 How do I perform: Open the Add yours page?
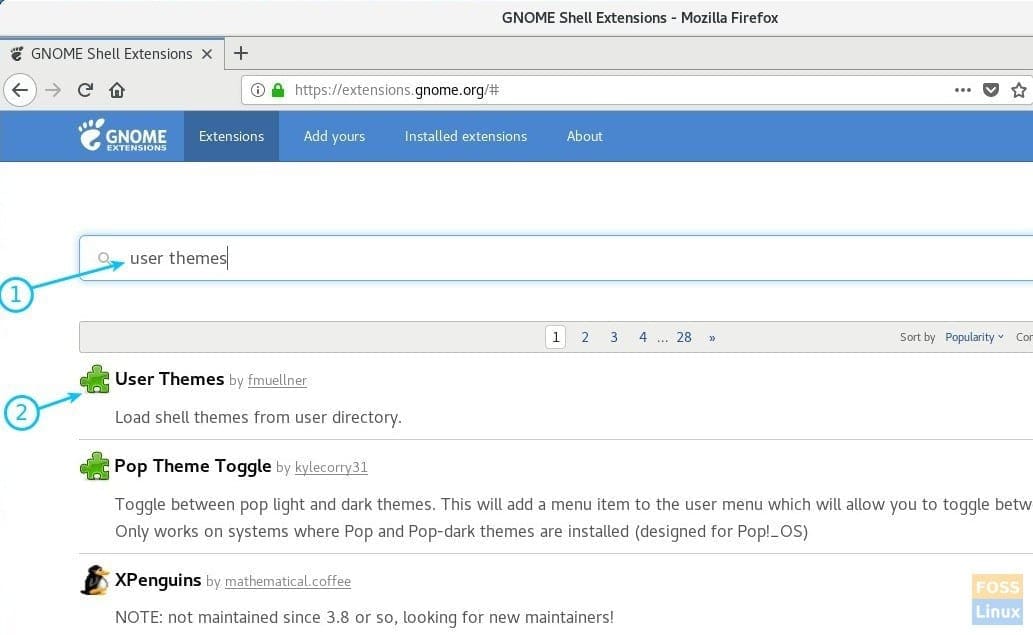coord(334,136)
